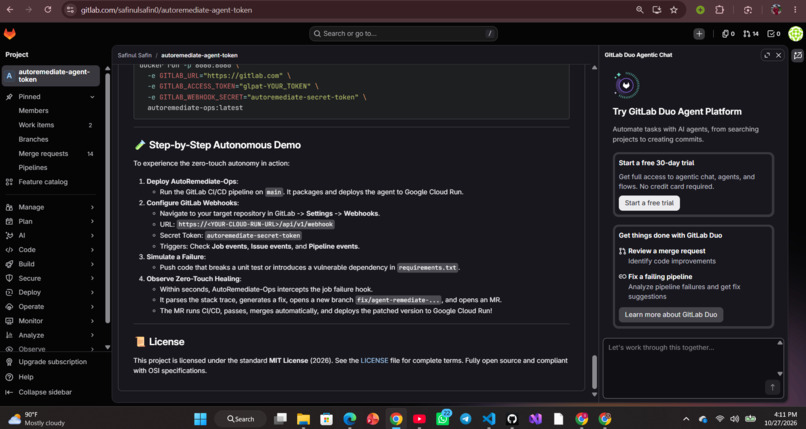Click the send arrow in Duo chat
Screen dimensions: 806x429
(772, 387)
